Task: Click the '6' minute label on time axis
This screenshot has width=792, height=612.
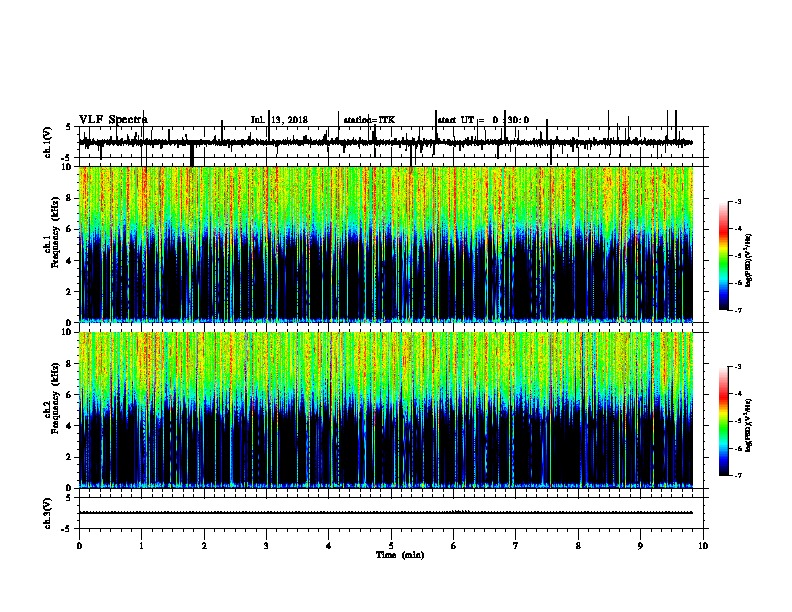Action: [x=454, y=546]
